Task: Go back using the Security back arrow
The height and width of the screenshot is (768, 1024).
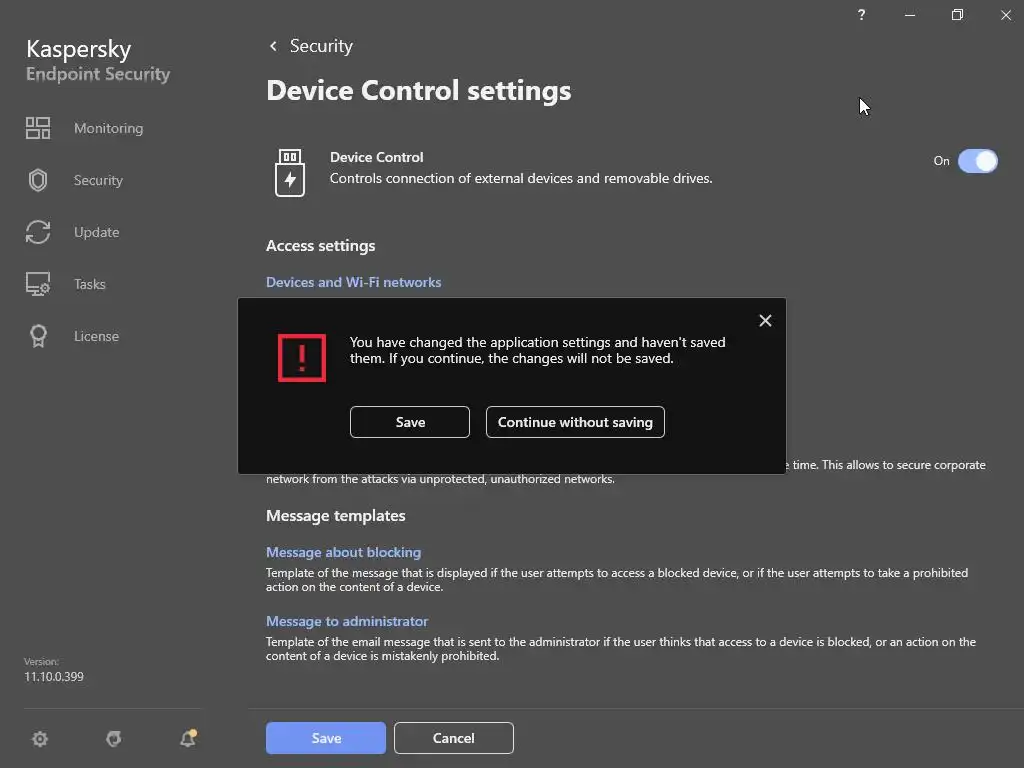Action: (x=274, y=46)
